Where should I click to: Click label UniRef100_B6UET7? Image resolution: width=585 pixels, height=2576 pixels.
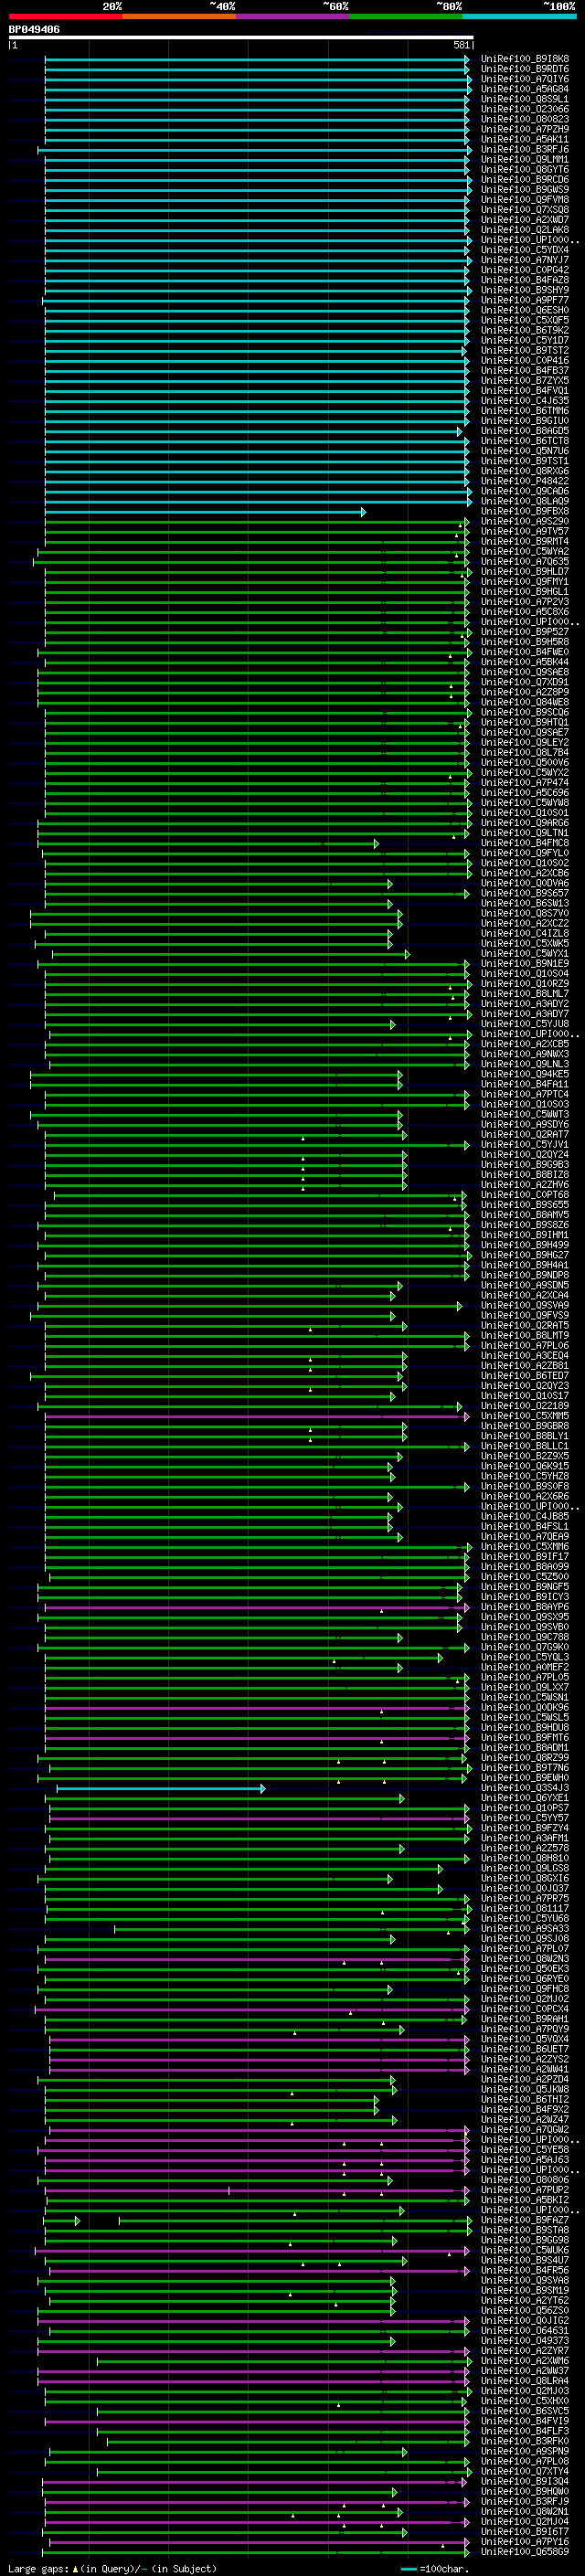click(x=524, y=2049)
